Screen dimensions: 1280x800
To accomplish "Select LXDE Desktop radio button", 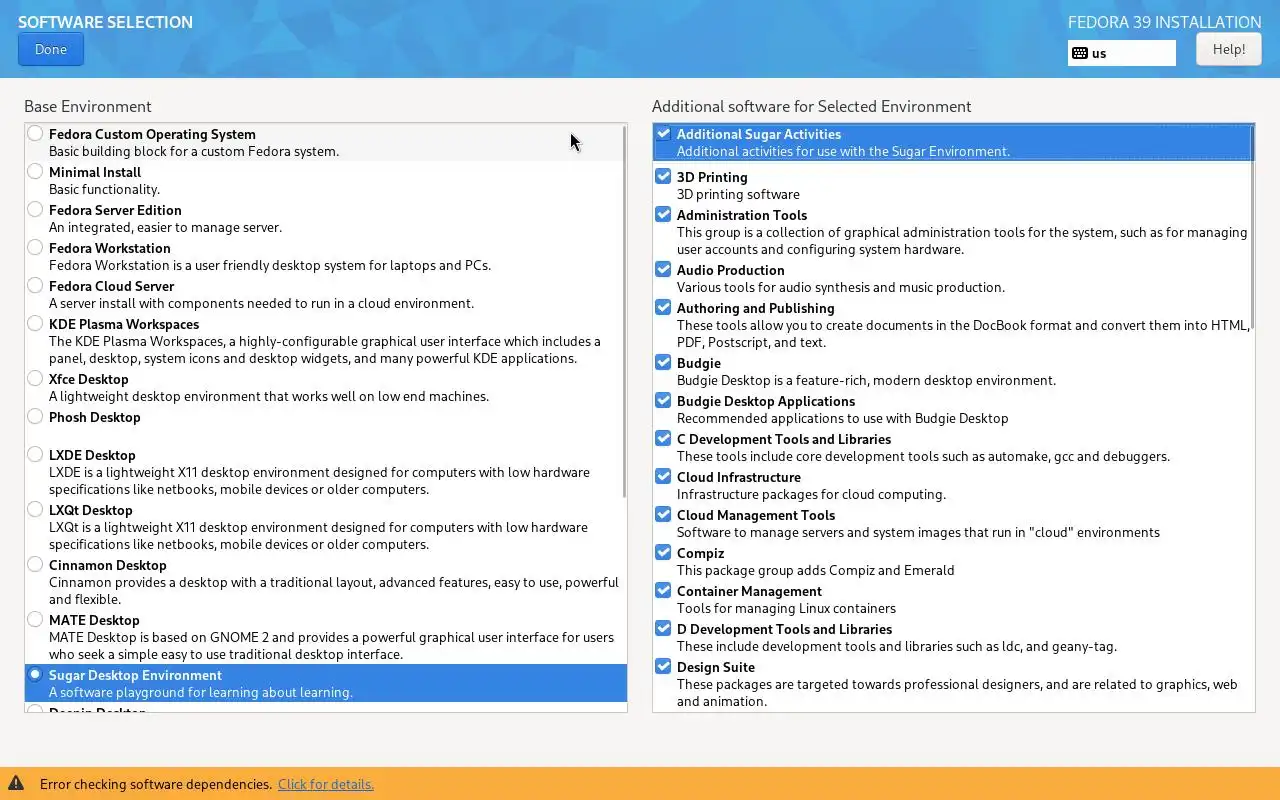I will [x=35, y=454].
